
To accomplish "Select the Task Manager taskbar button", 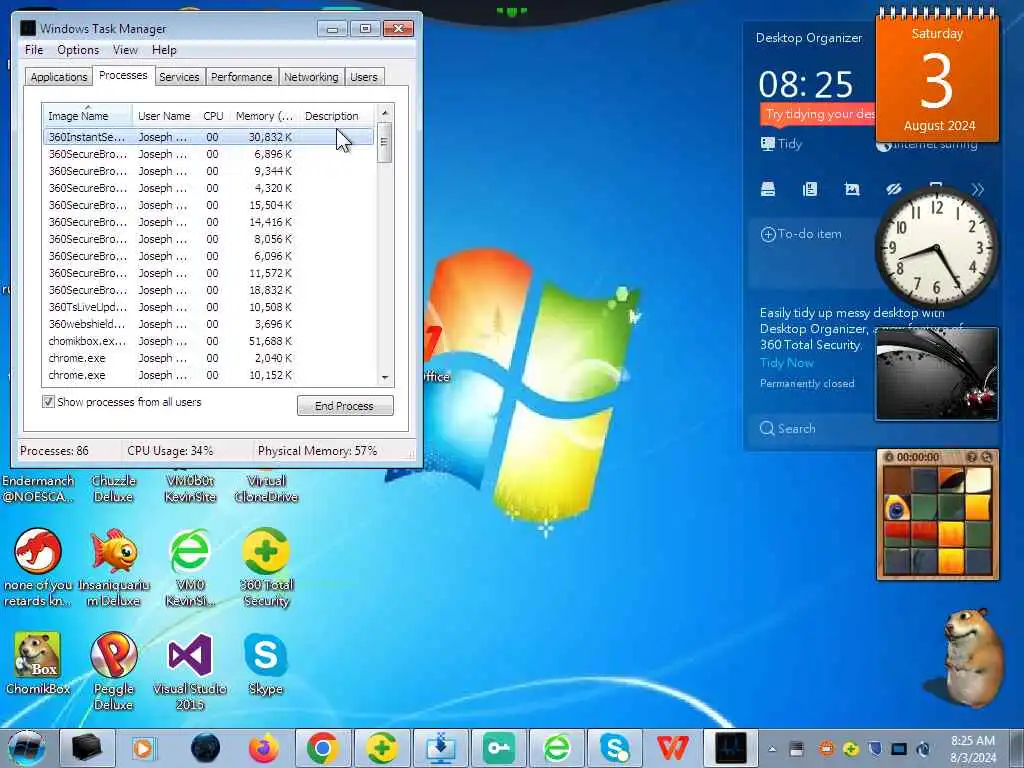I will pos(731,748).
